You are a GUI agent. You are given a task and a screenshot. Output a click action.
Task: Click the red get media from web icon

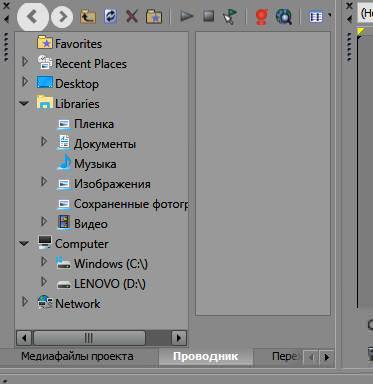point(262,17)
